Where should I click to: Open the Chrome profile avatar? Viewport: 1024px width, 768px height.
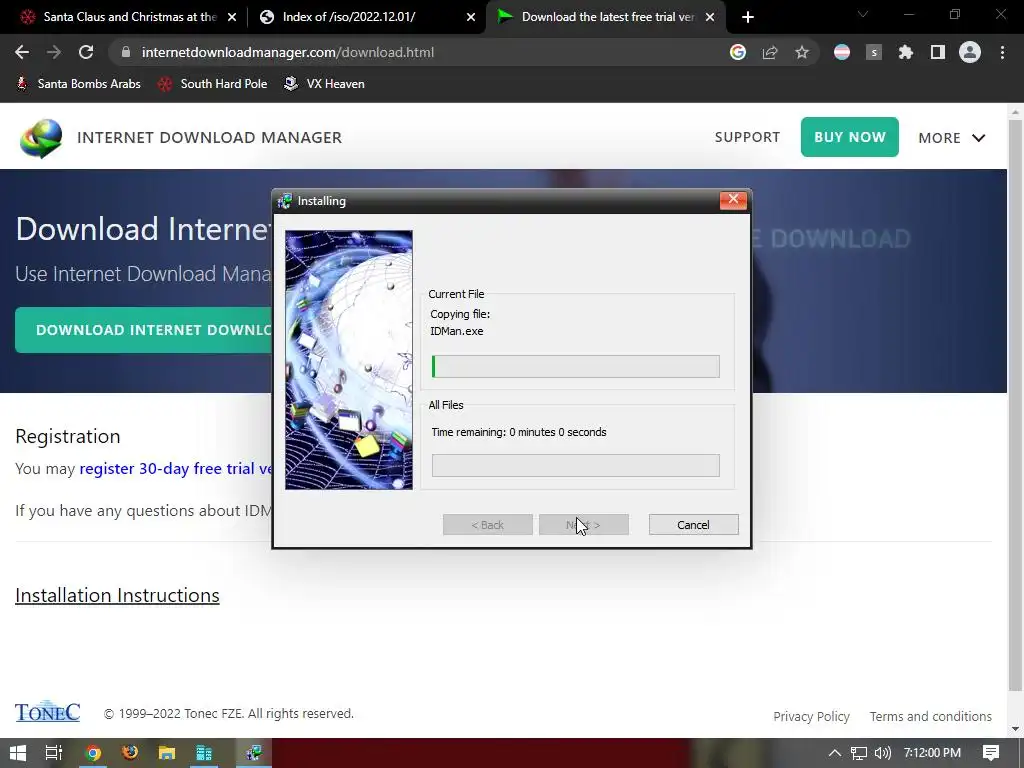pyautogui.click(x=970, y=52)
